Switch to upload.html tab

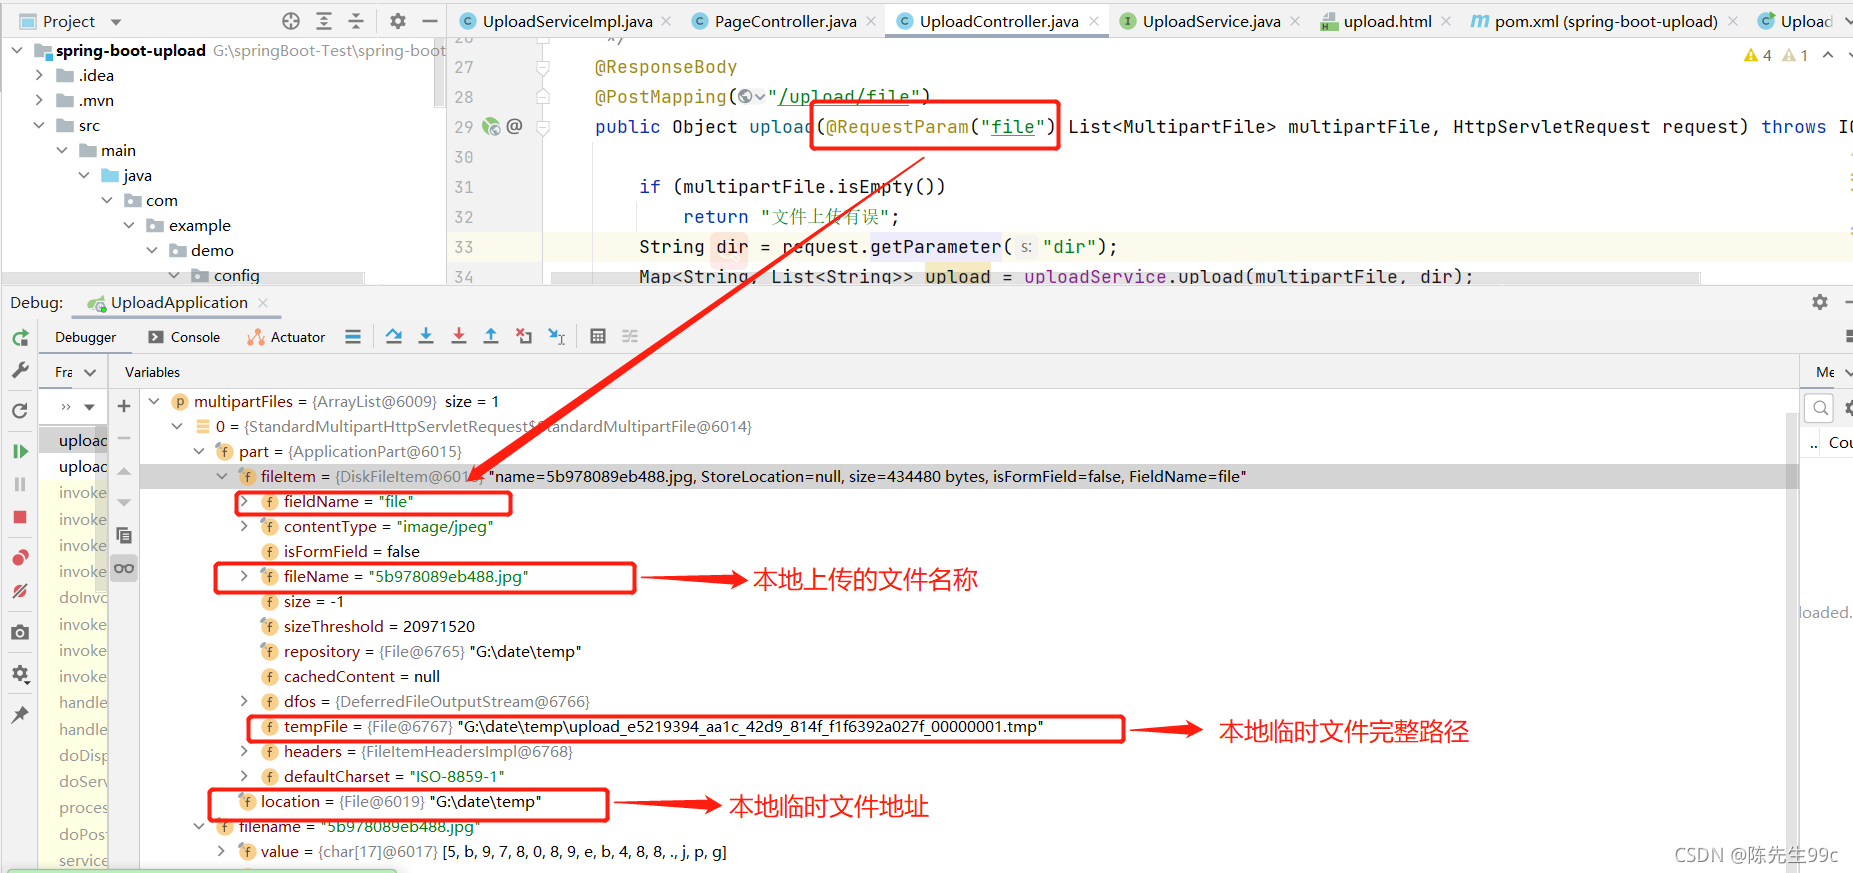[x=1387, y=21]
